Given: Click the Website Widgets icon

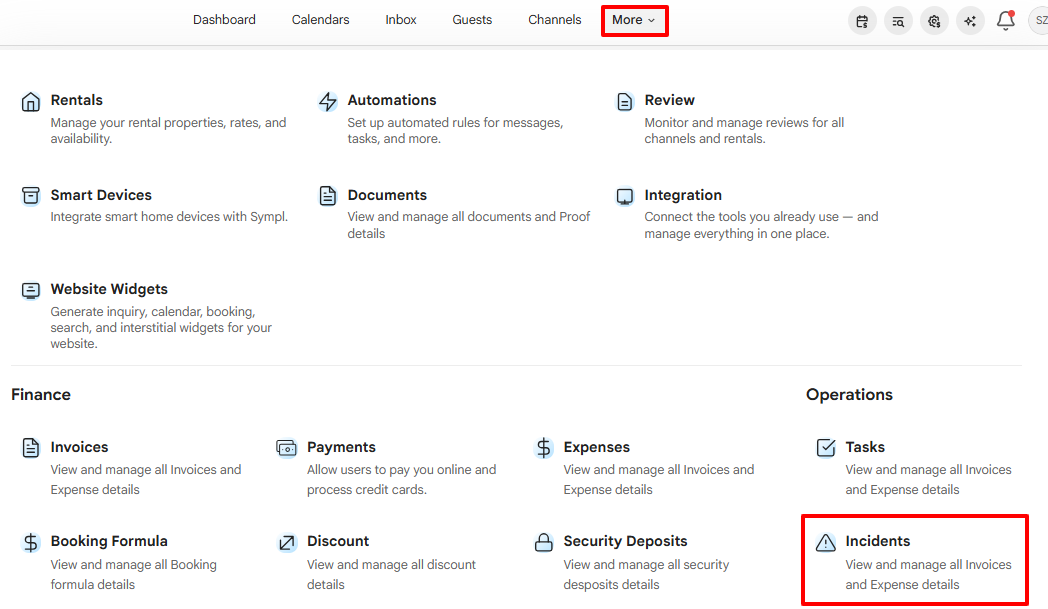Looking at the screenshot, I should 31,290.
